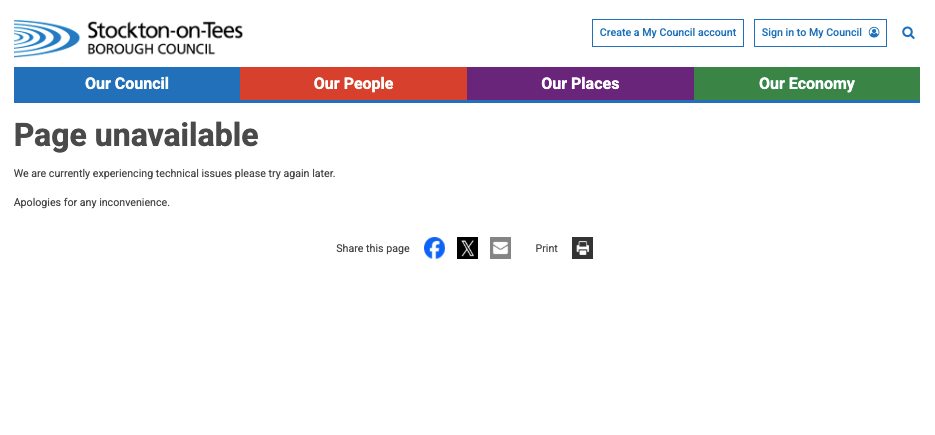Click the Share this page label
The width and height of the screenshot is (935, 435).
373,248
